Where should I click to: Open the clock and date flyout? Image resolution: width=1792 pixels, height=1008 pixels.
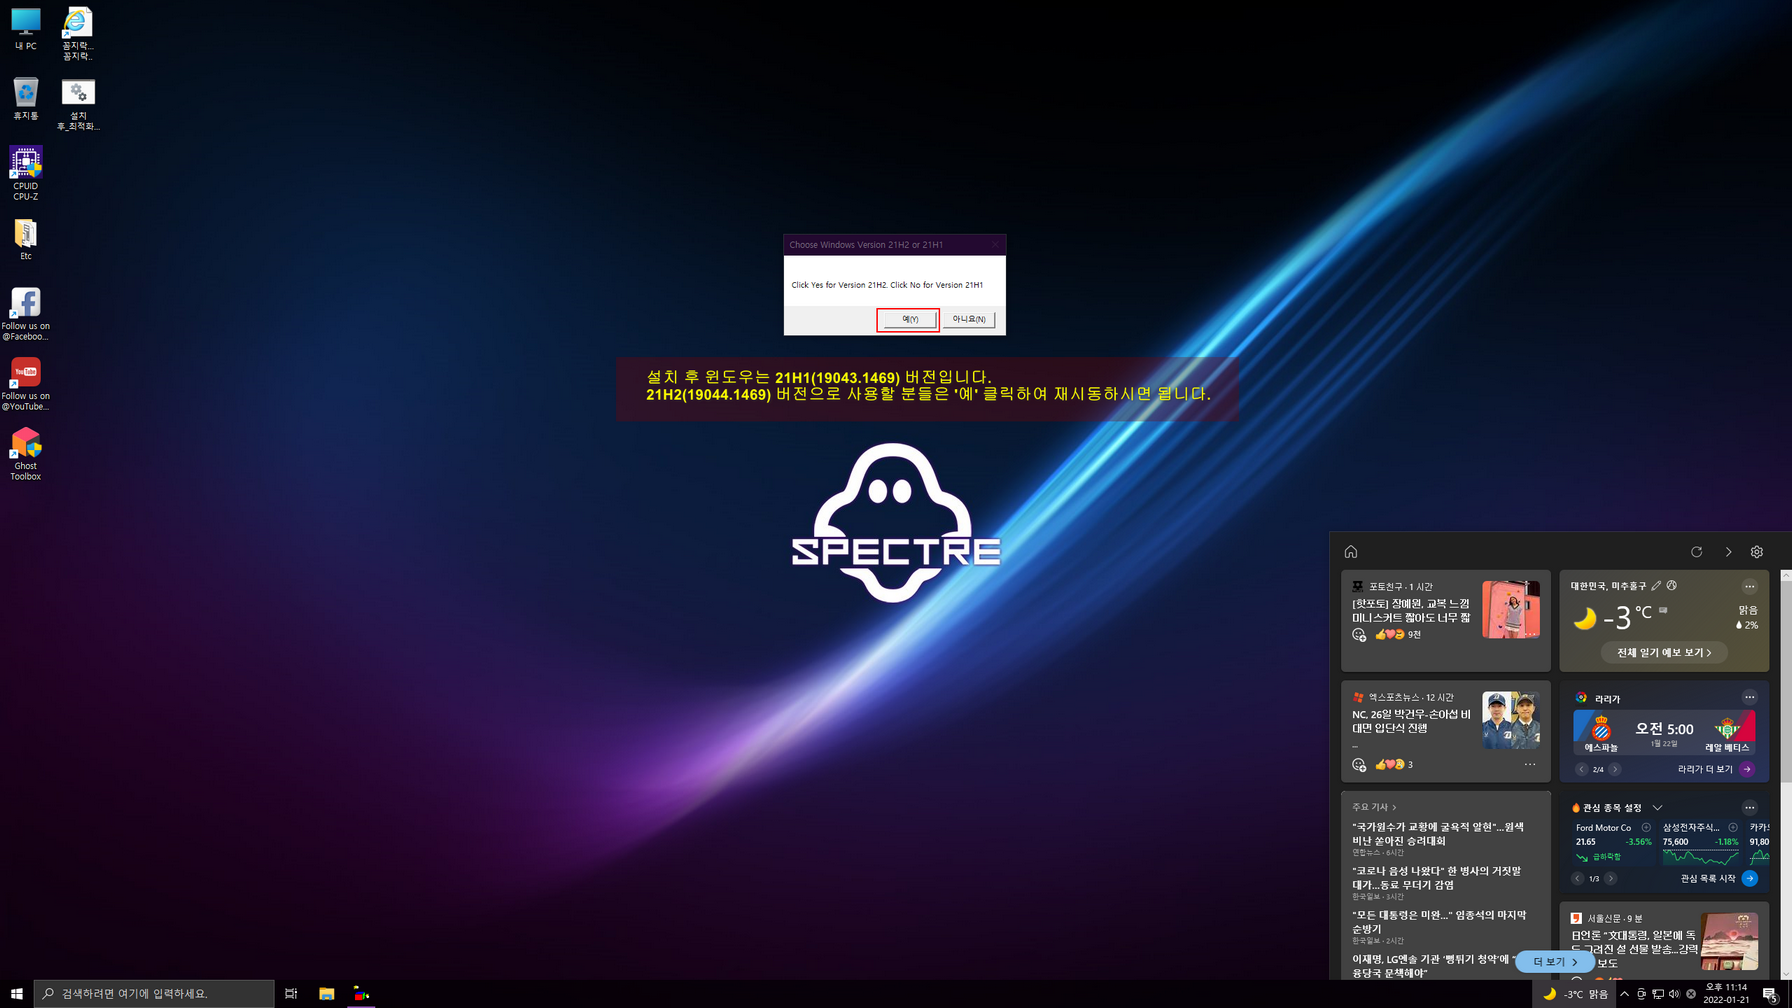click(x=1726, y=993)
